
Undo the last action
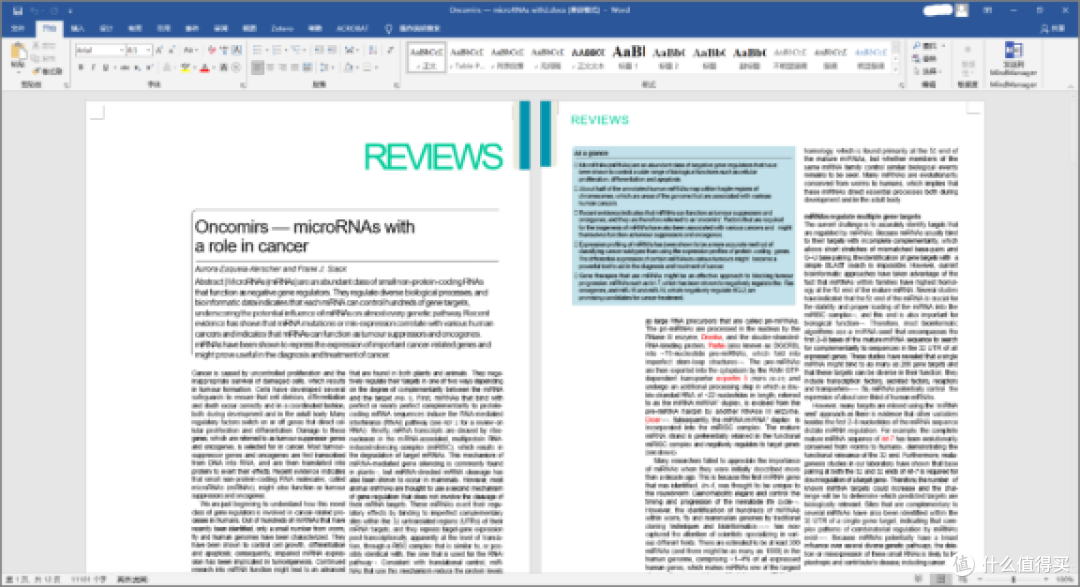tap(35, 10)
